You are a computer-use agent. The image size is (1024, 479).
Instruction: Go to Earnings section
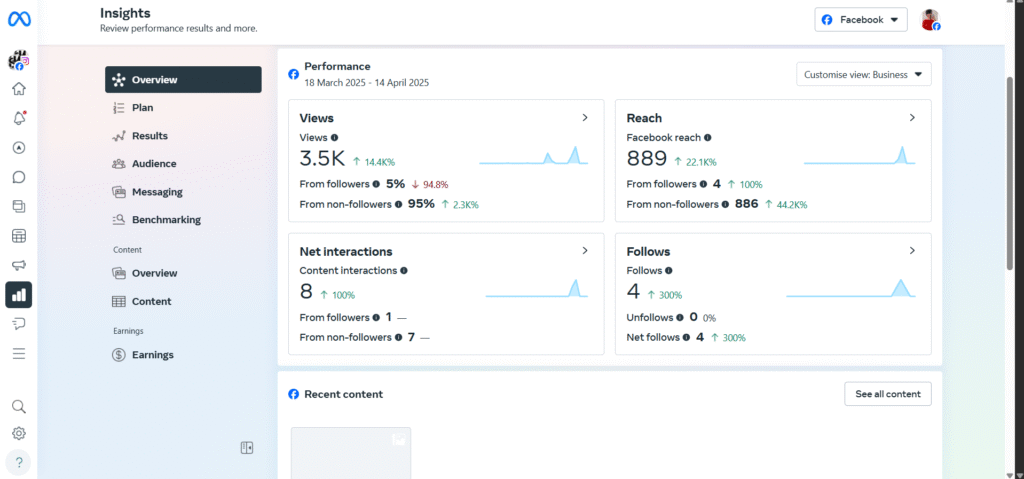click(152, 355)
